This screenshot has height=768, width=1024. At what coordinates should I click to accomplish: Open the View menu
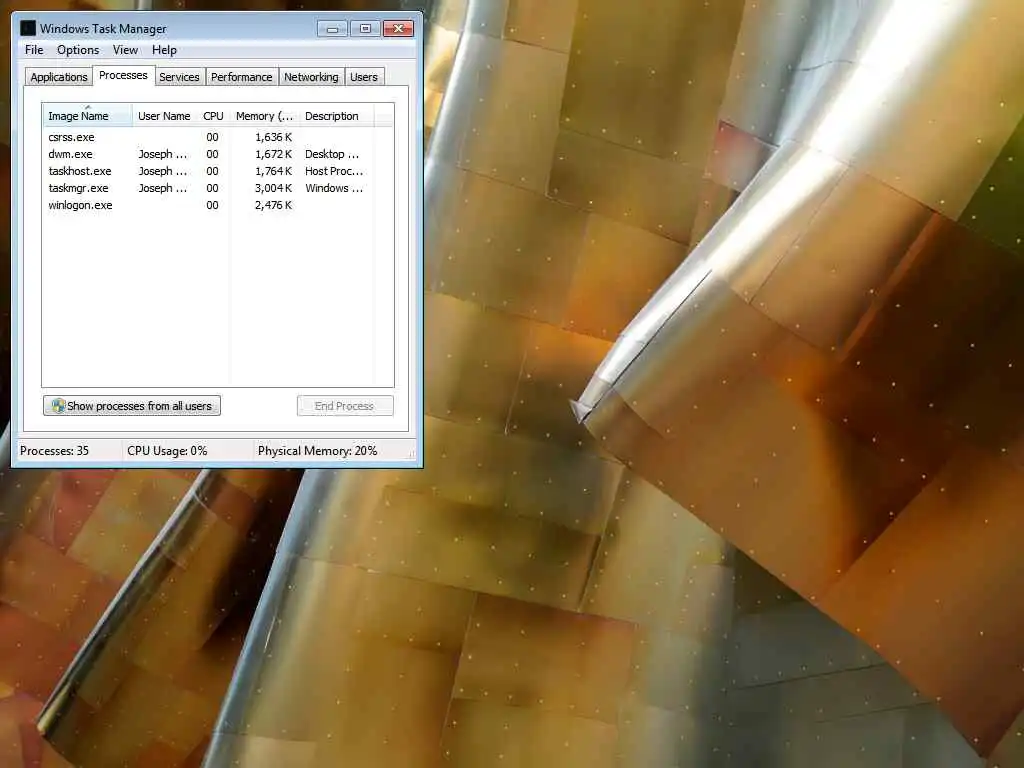click(125, 50)
